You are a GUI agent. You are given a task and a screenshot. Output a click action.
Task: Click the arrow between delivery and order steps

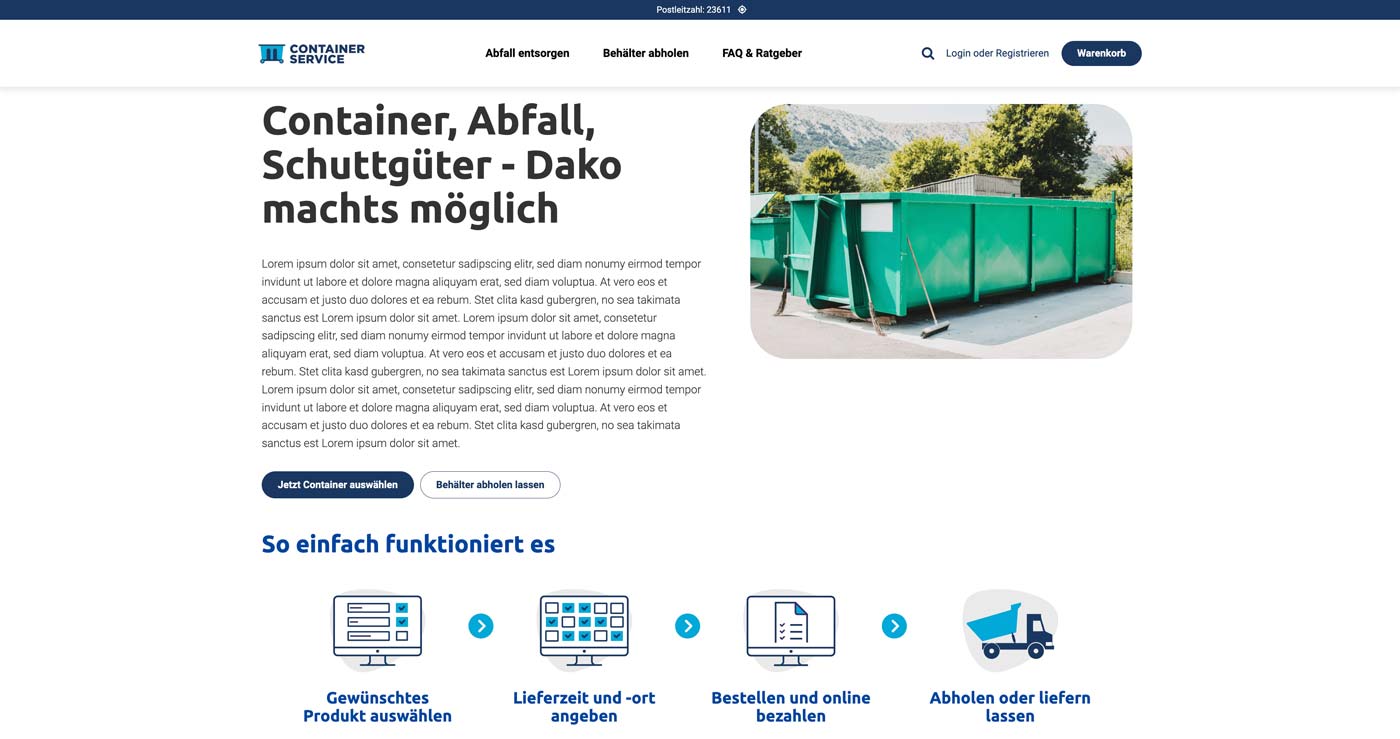[x=688, y=626]
